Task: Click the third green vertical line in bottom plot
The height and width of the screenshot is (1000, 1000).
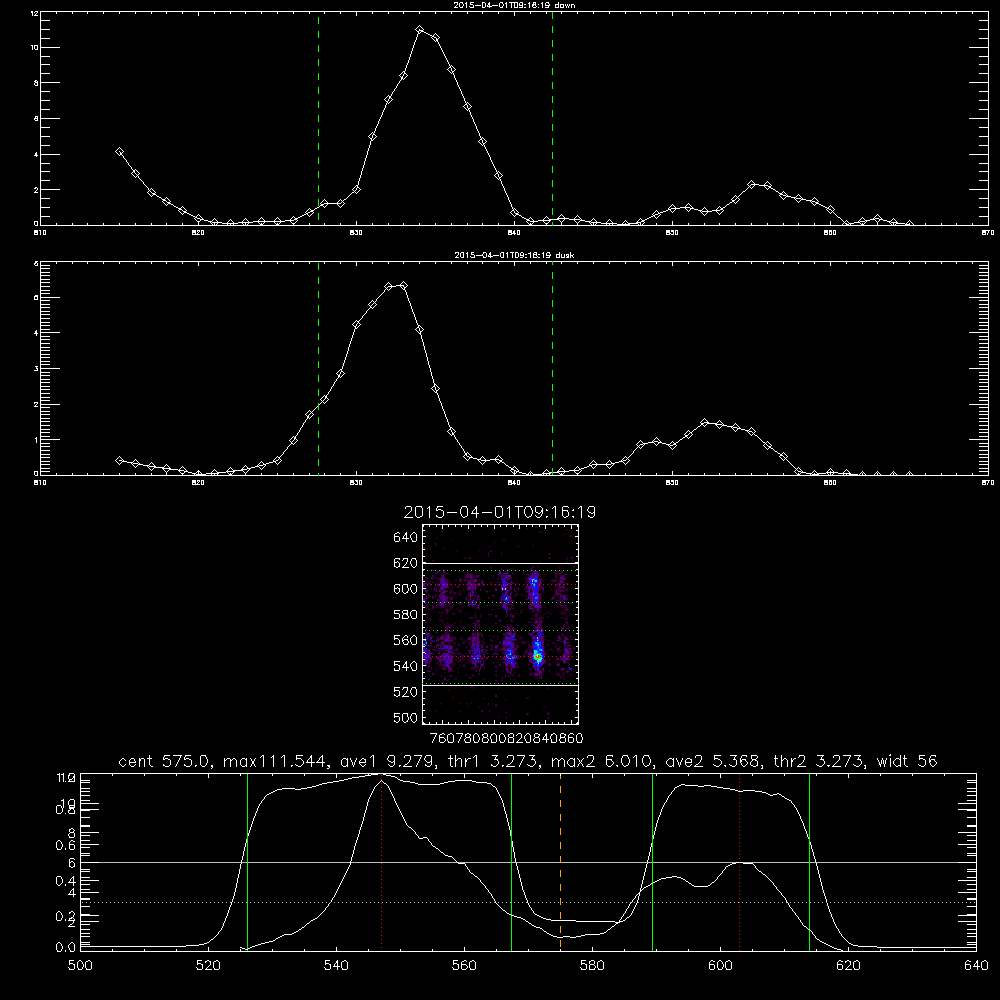Action: click(x=652, y=861)
